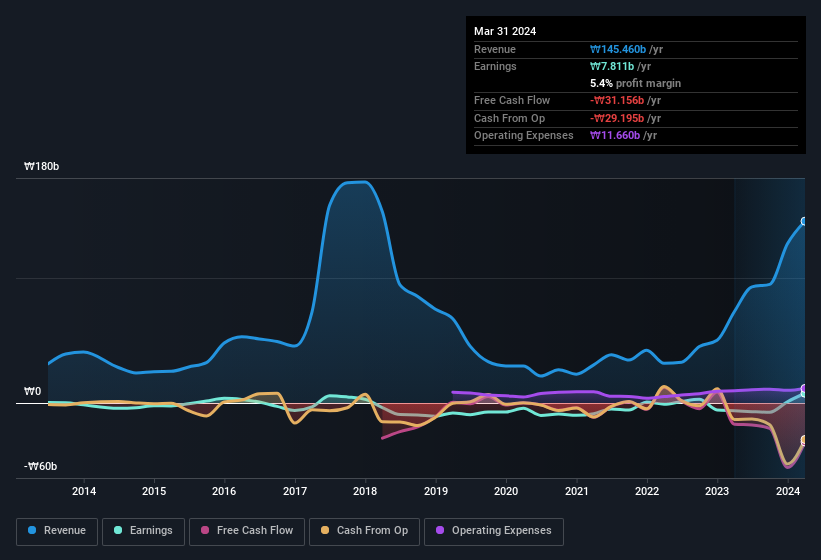This screenshot has height=560, width=821.
Task: Click the 2021 x-axis label
Action: pyautogui.click(x=576, y=491)
